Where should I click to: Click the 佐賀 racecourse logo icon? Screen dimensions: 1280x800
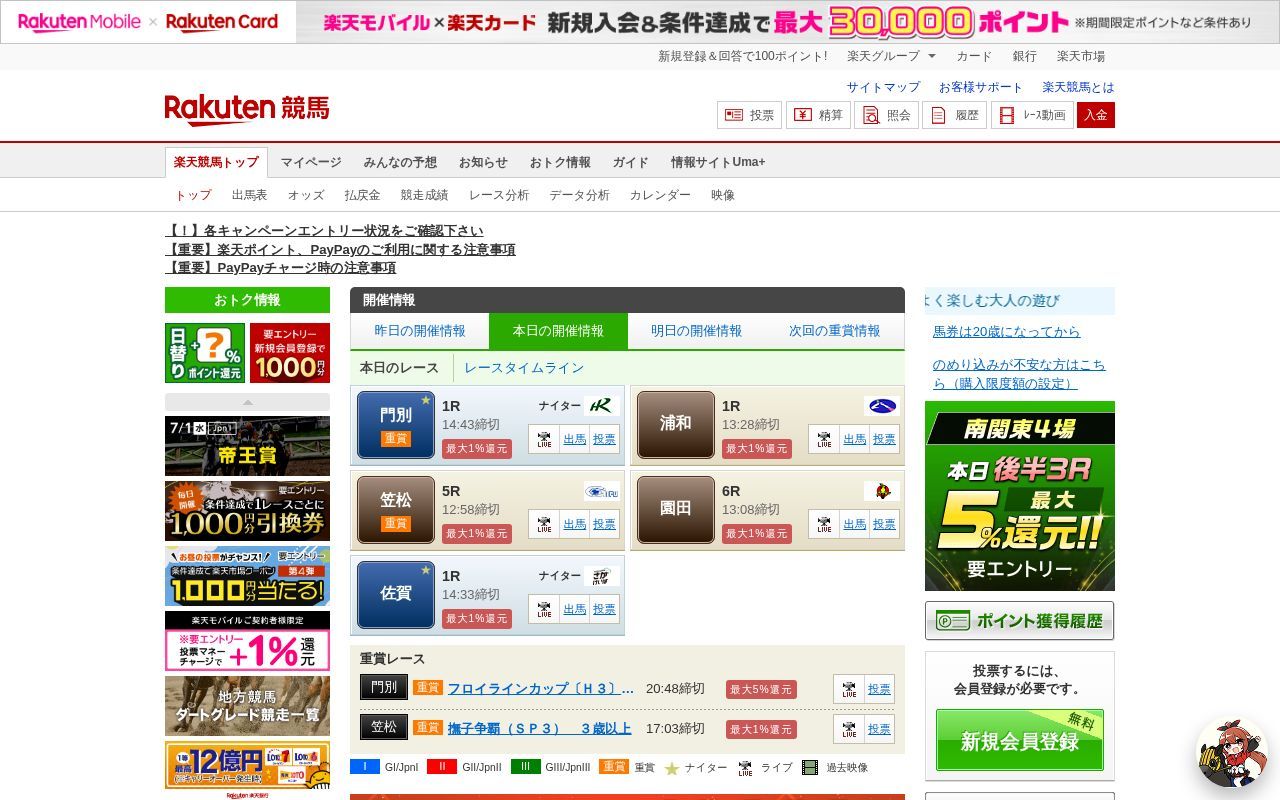pyautogui.click(x=602, y=576)
